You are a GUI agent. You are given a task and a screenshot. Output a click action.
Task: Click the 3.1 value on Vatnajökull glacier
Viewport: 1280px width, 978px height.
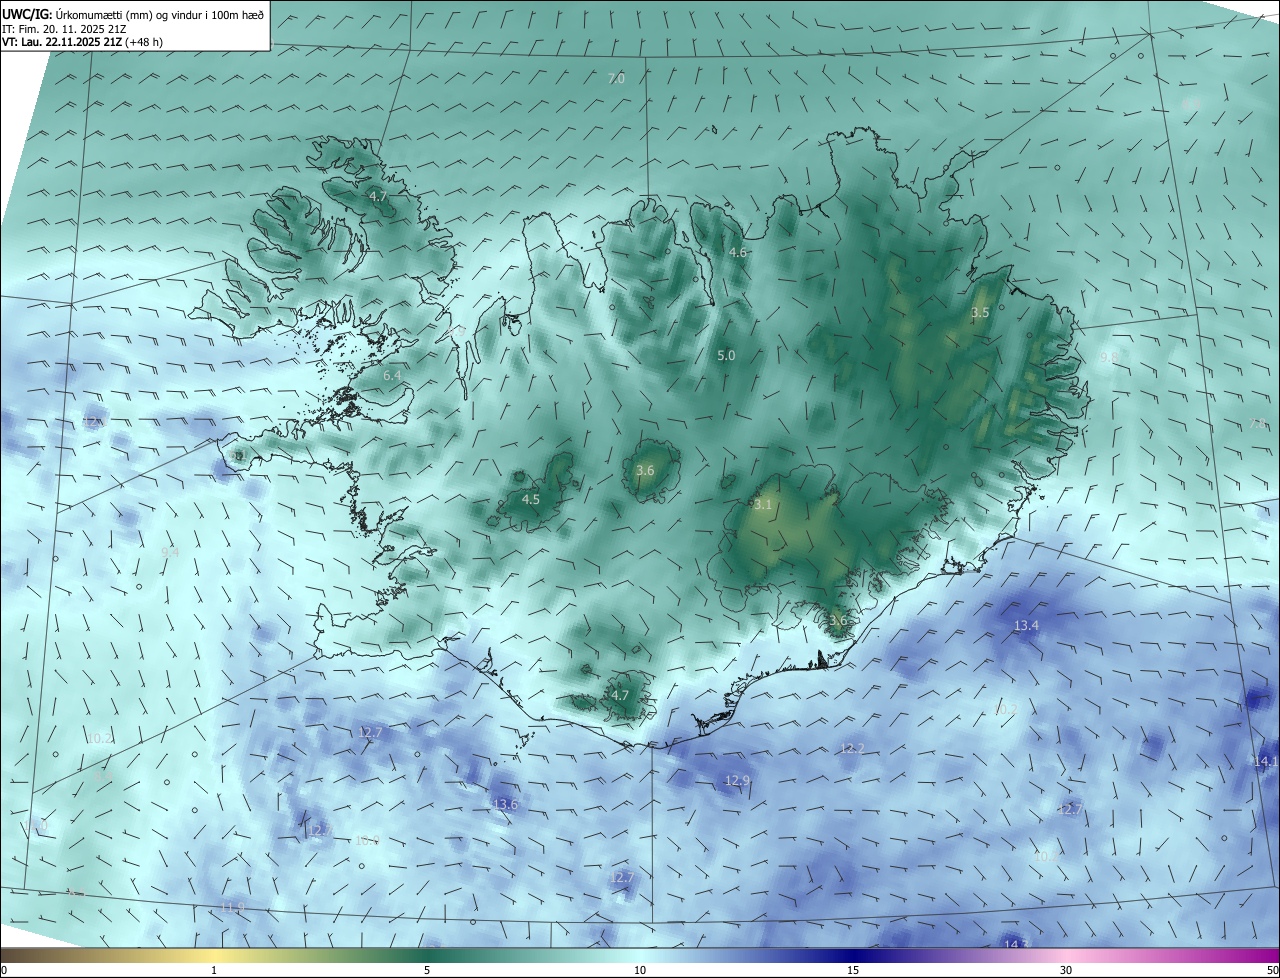click(x=763, y=505)
